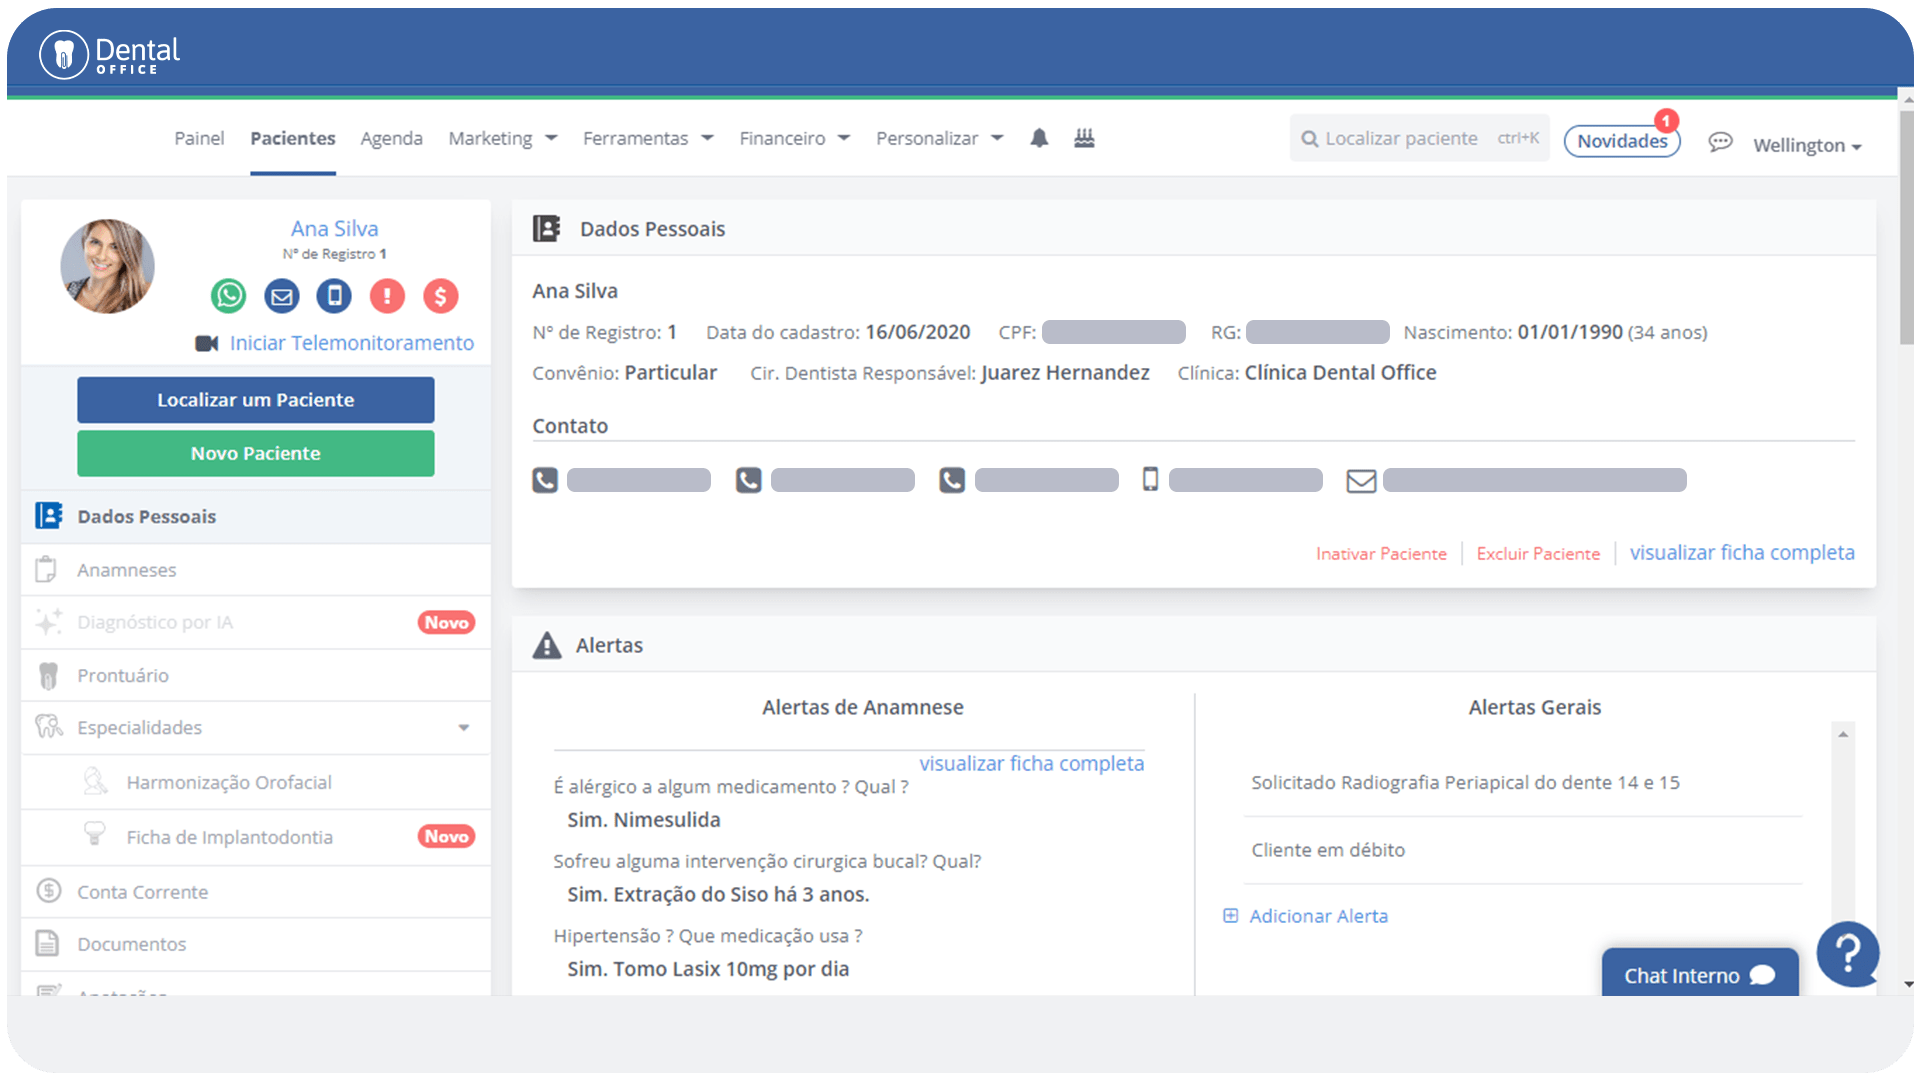Viewport: 1920px width, 1080px height.
Task: Click the Inativar Paciente link
Action: click(1381, 554)
